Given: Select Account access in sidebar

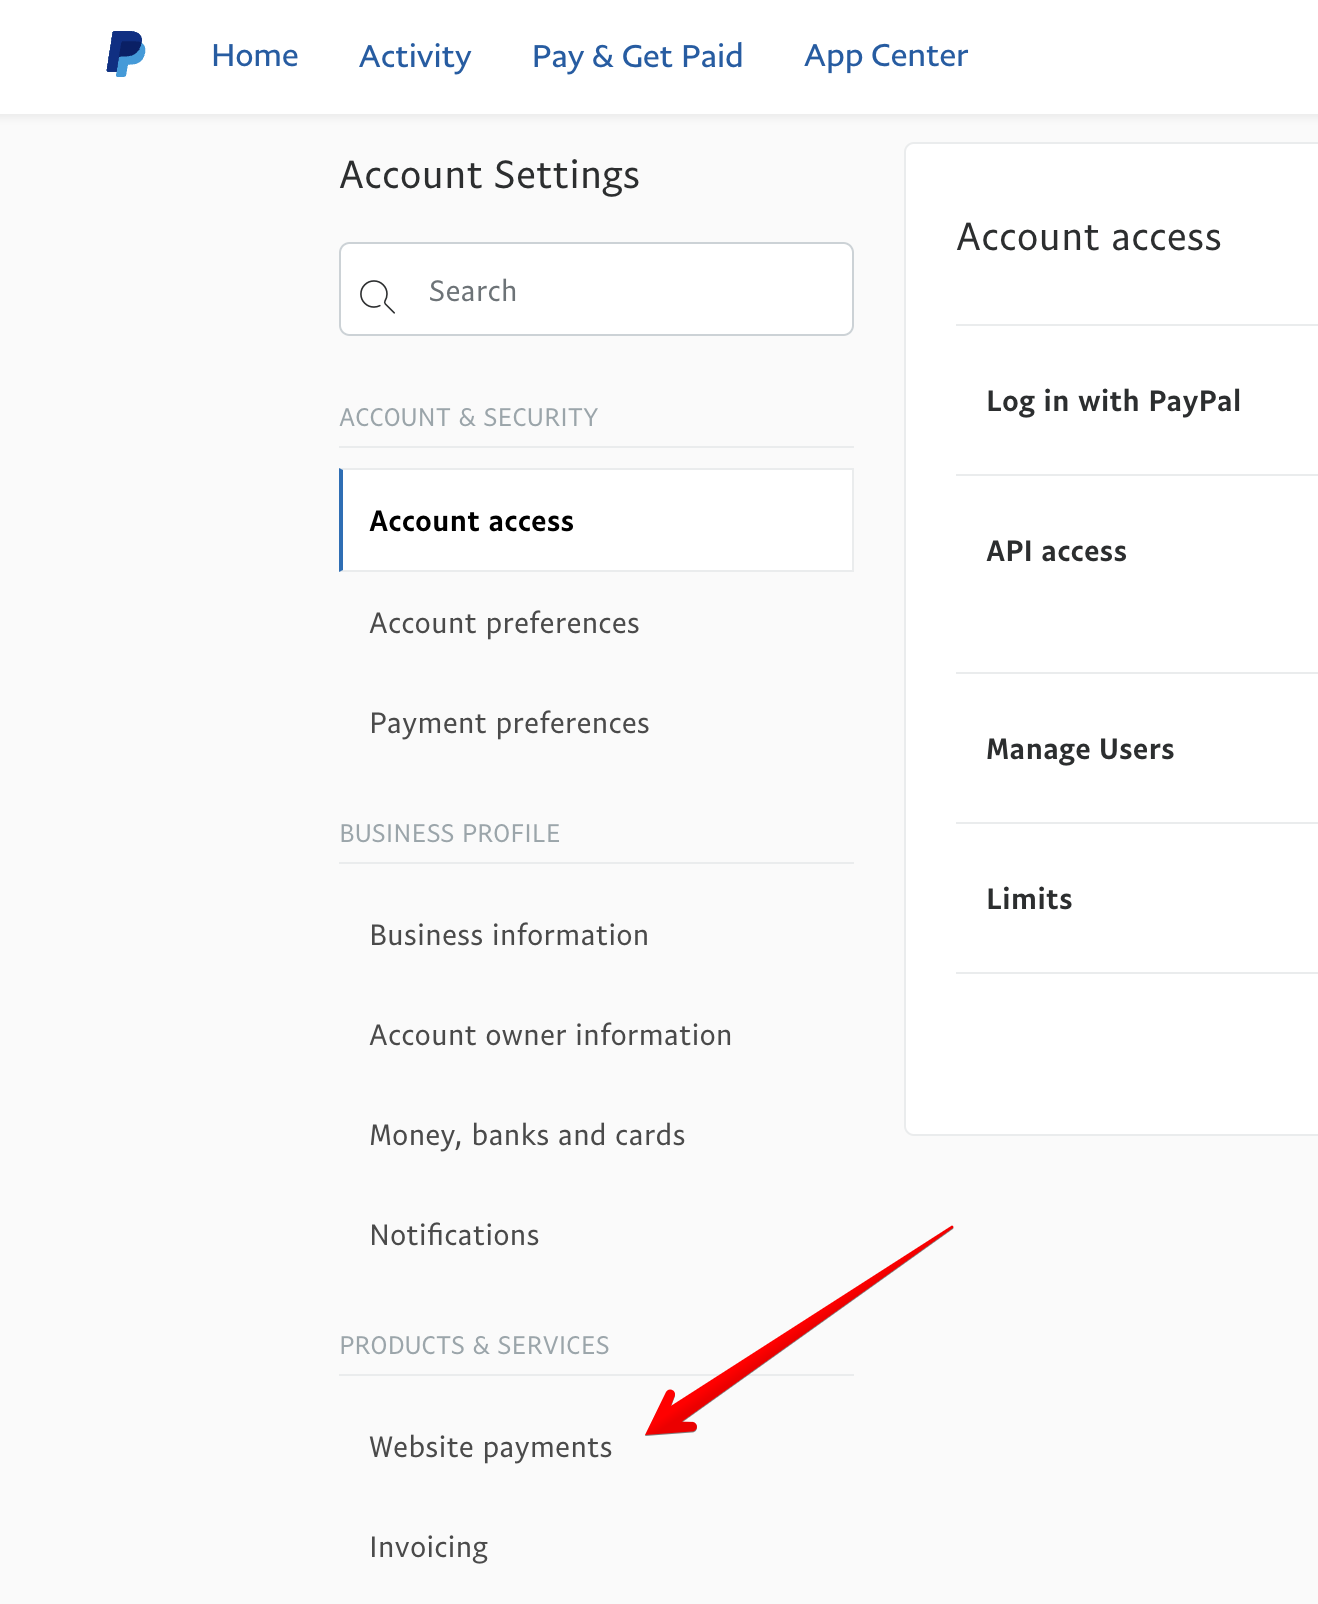Looking at the screenshot, I should pyautogui.click(x=472, y=521).
